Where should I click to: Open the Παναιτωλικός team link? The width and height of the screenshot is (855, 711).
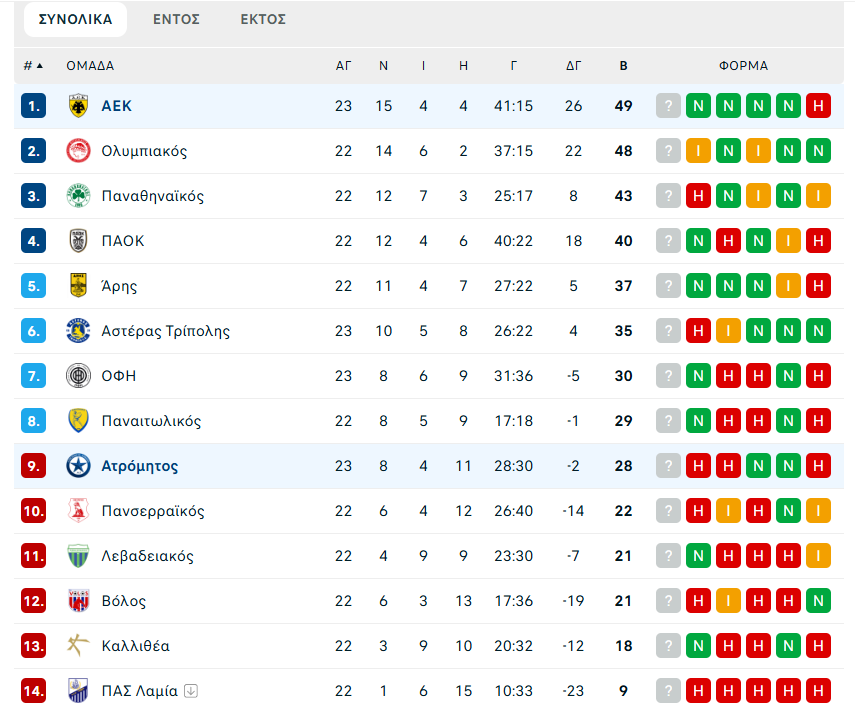click(x=151, y=421)
